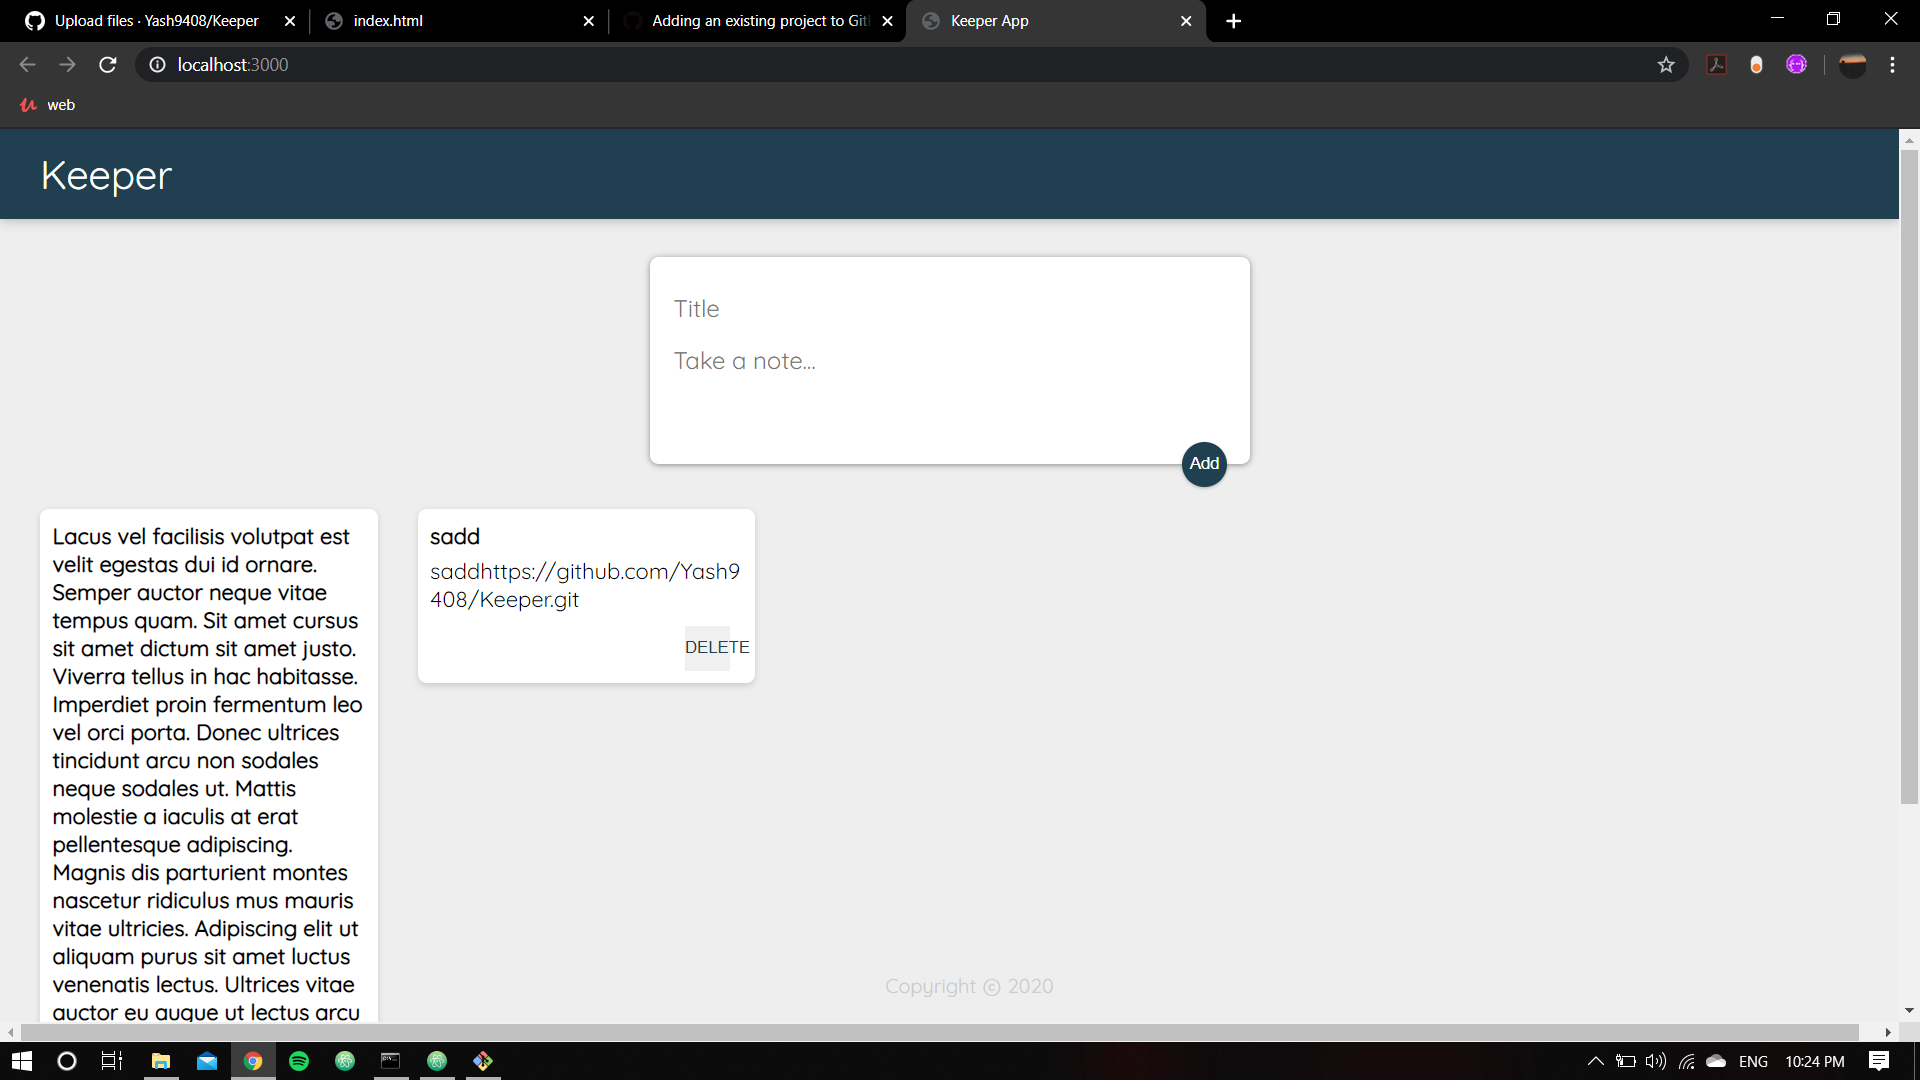
Task: View site information icon in address bar
Action: click(x=157, y=65)
